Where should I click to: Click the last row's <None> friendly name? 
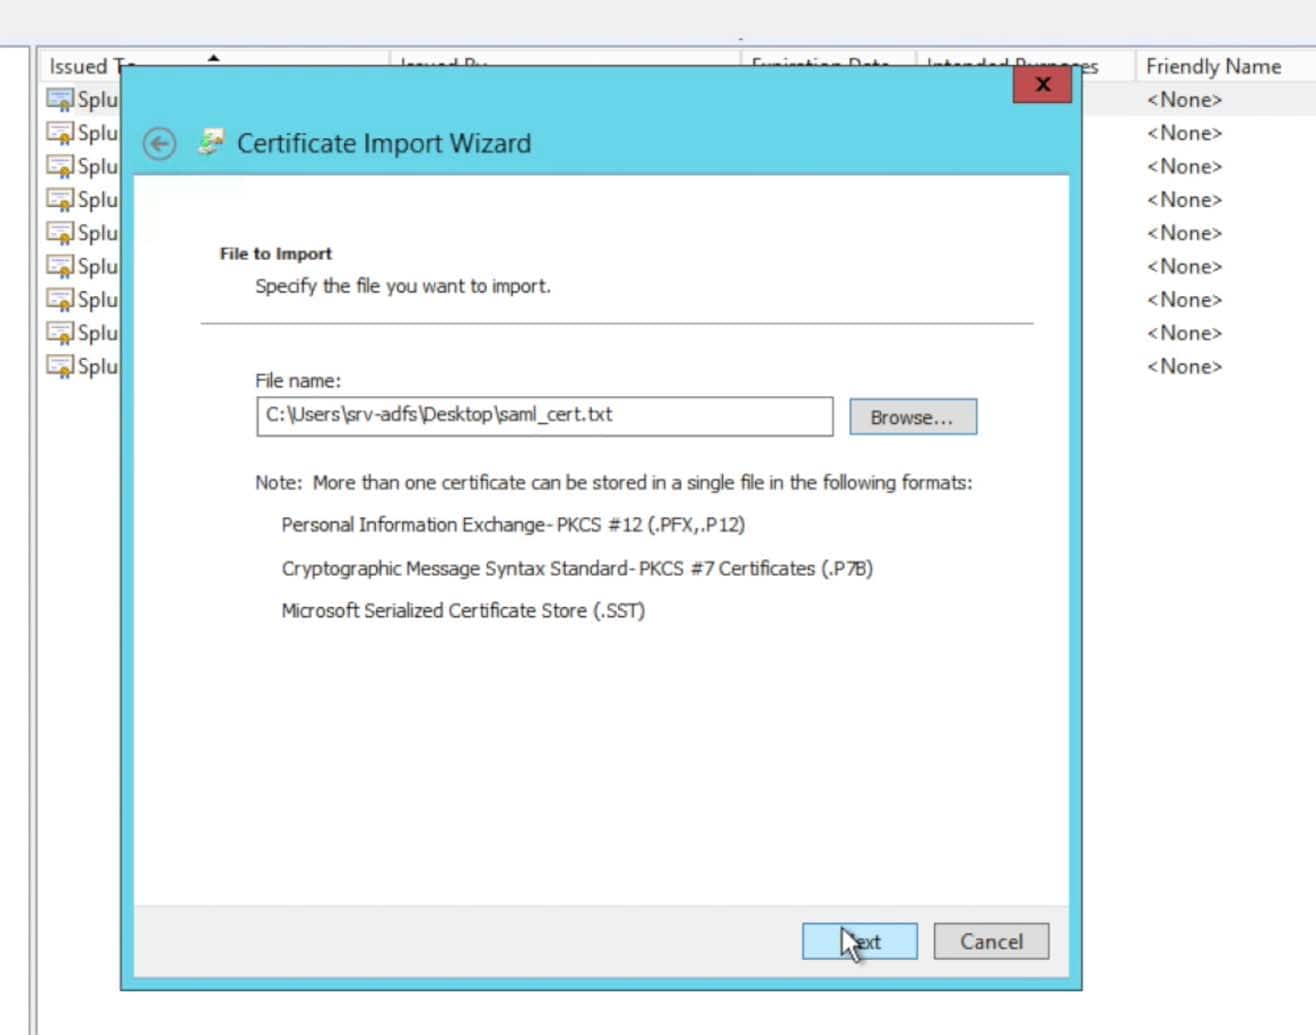point(1184,367)
